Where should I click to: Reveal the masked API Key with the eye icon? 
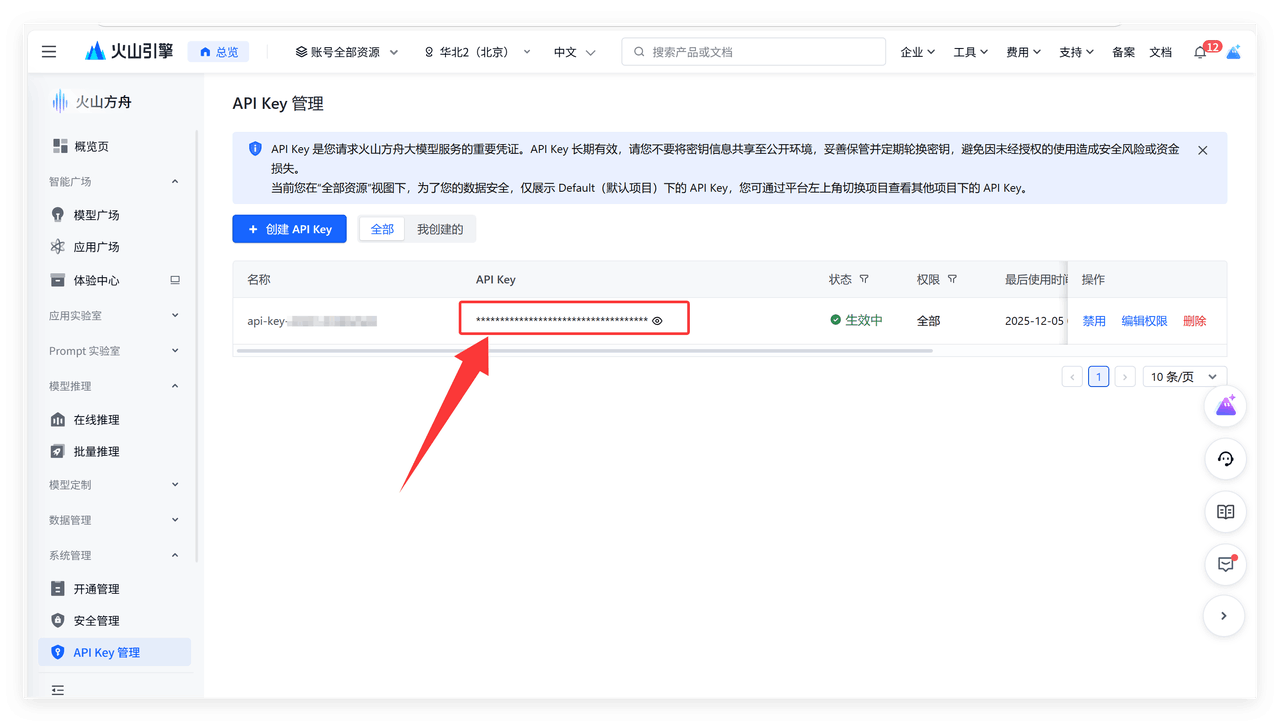(657, 321)
